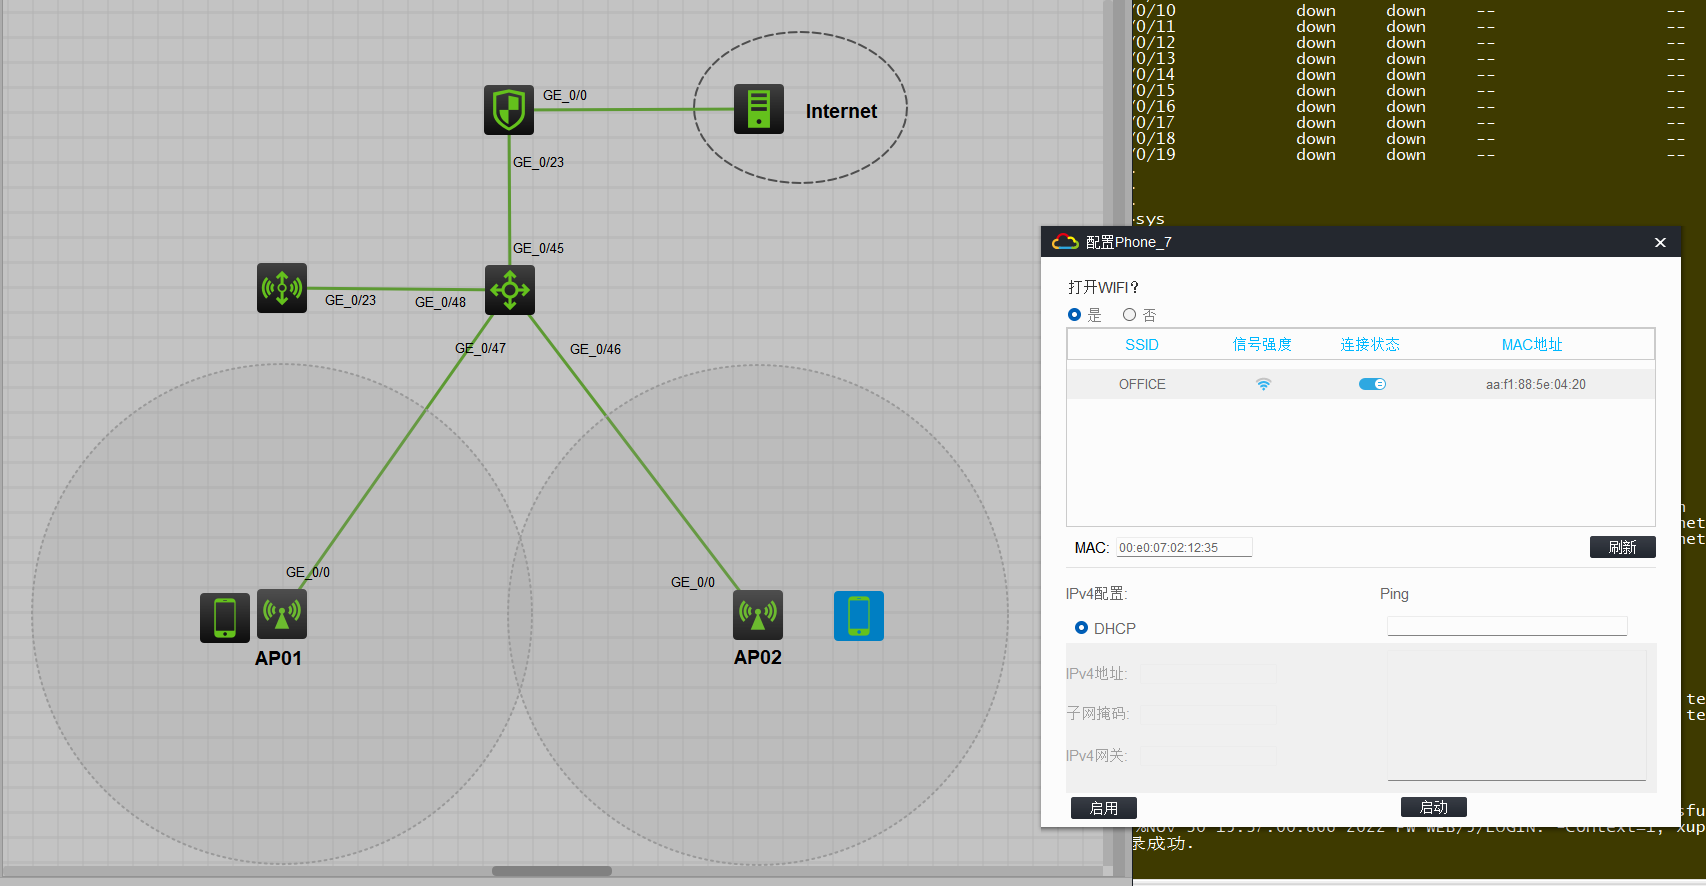Click the Ping address input field
The height and width of the screenshot is (886, 1706).
click(1507, 626)
